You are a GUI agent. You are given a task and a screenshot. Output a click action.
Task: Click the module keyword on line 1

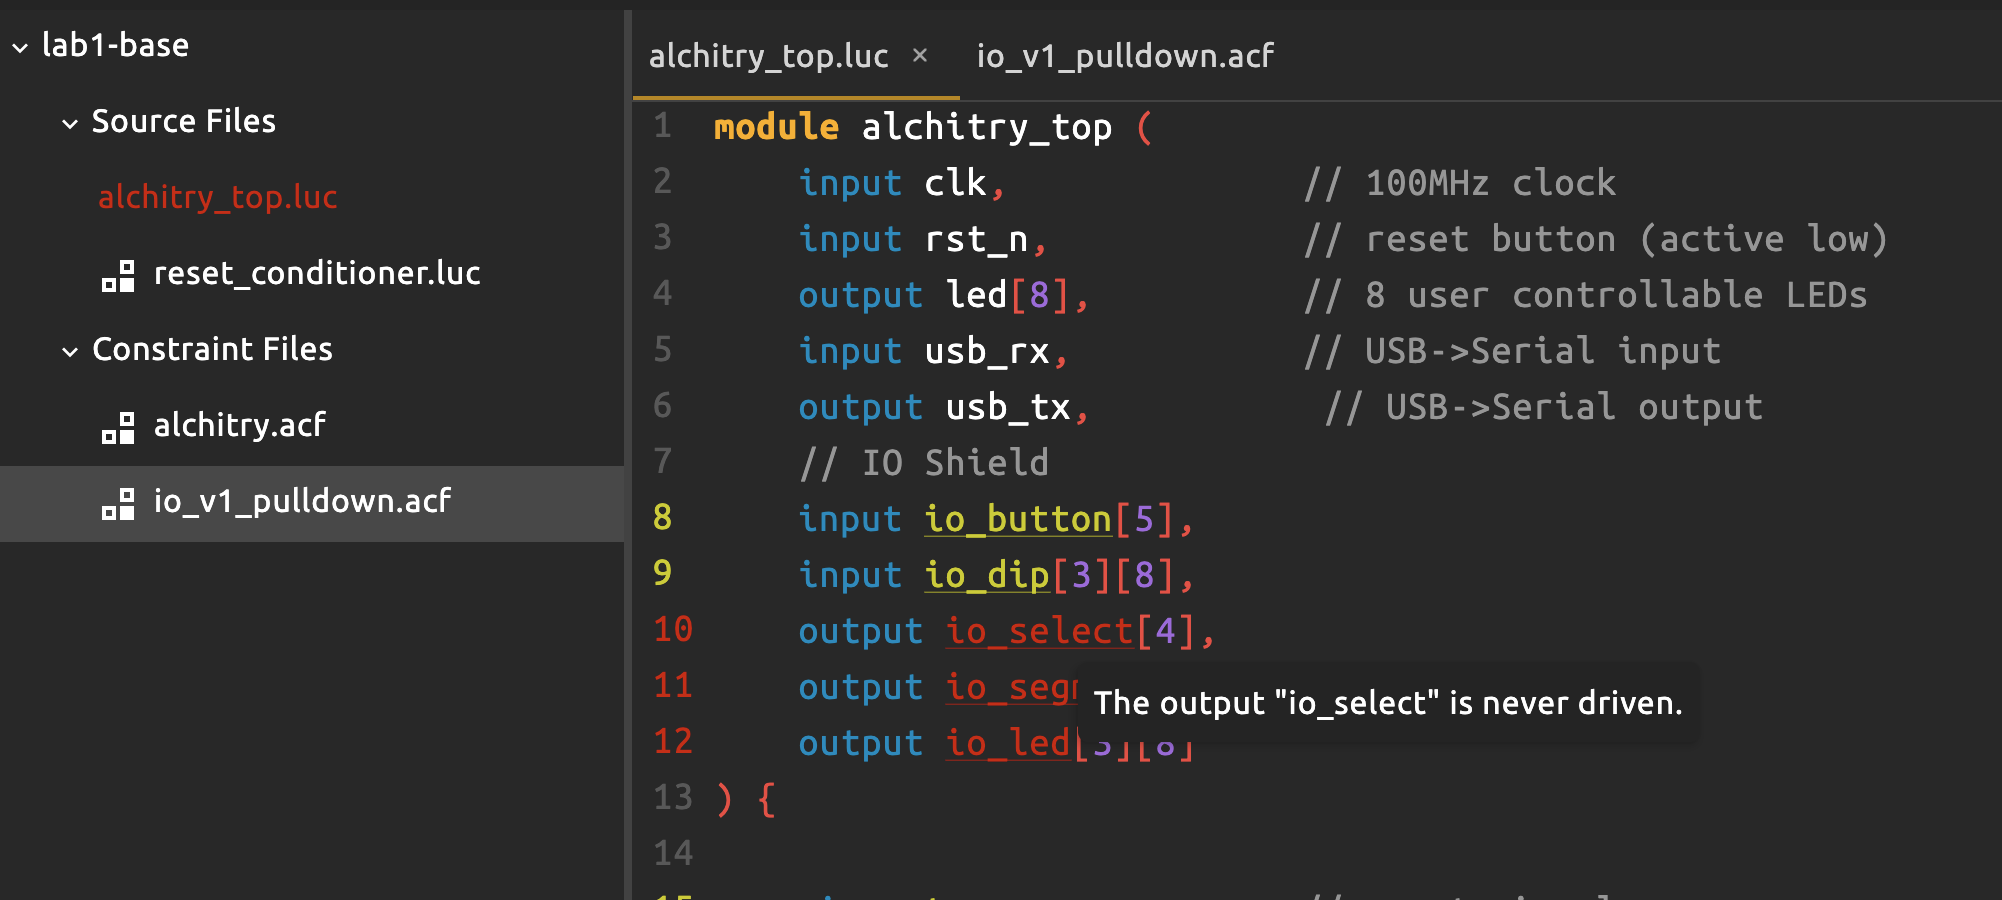point(775,127)
